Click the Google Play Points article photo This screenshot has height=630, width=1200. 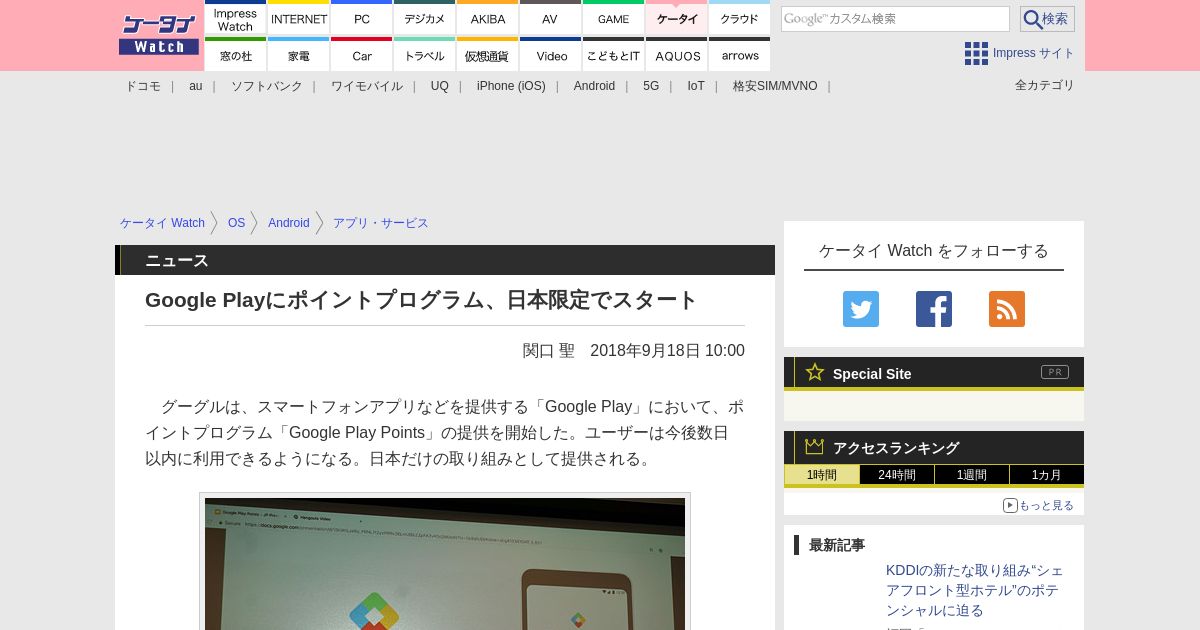(445, 563)
